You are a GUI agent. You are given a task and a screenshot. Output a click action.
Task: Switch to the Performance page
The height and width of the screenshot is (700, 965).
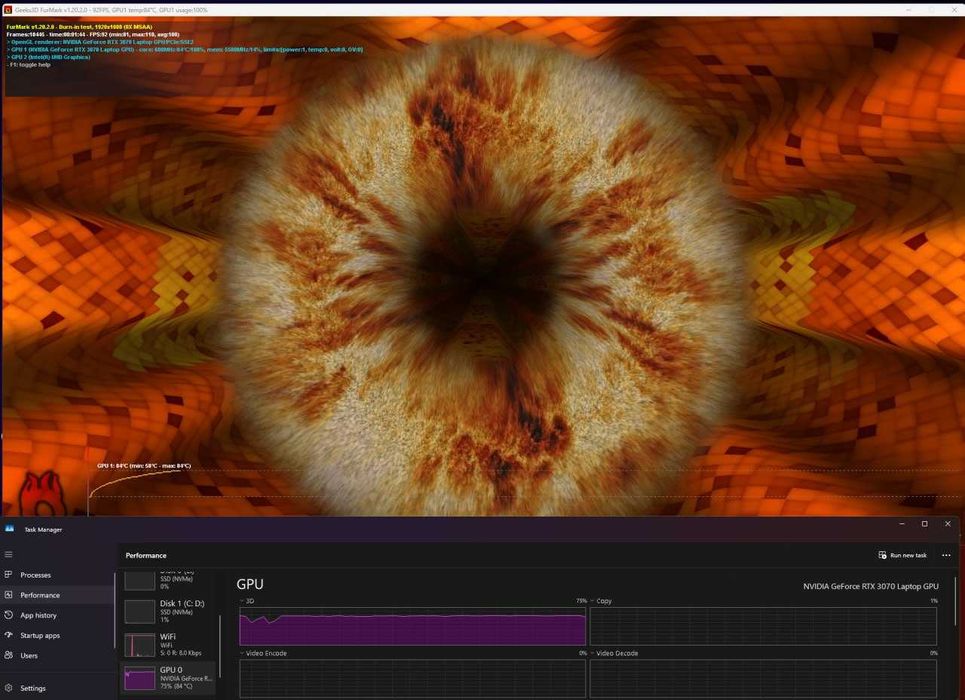(x=40, y=595)
